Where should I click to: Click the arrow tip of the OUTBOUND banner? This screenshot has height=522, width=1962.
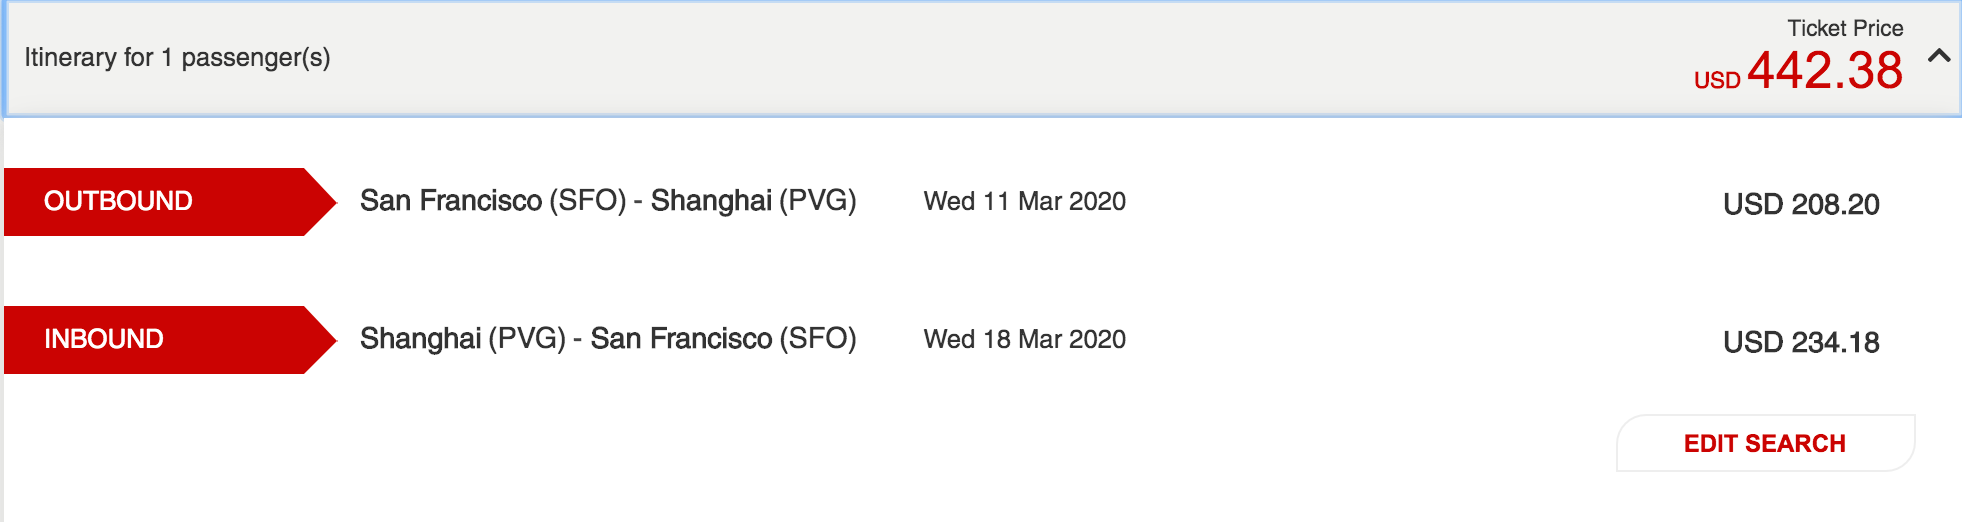[322, 201]
